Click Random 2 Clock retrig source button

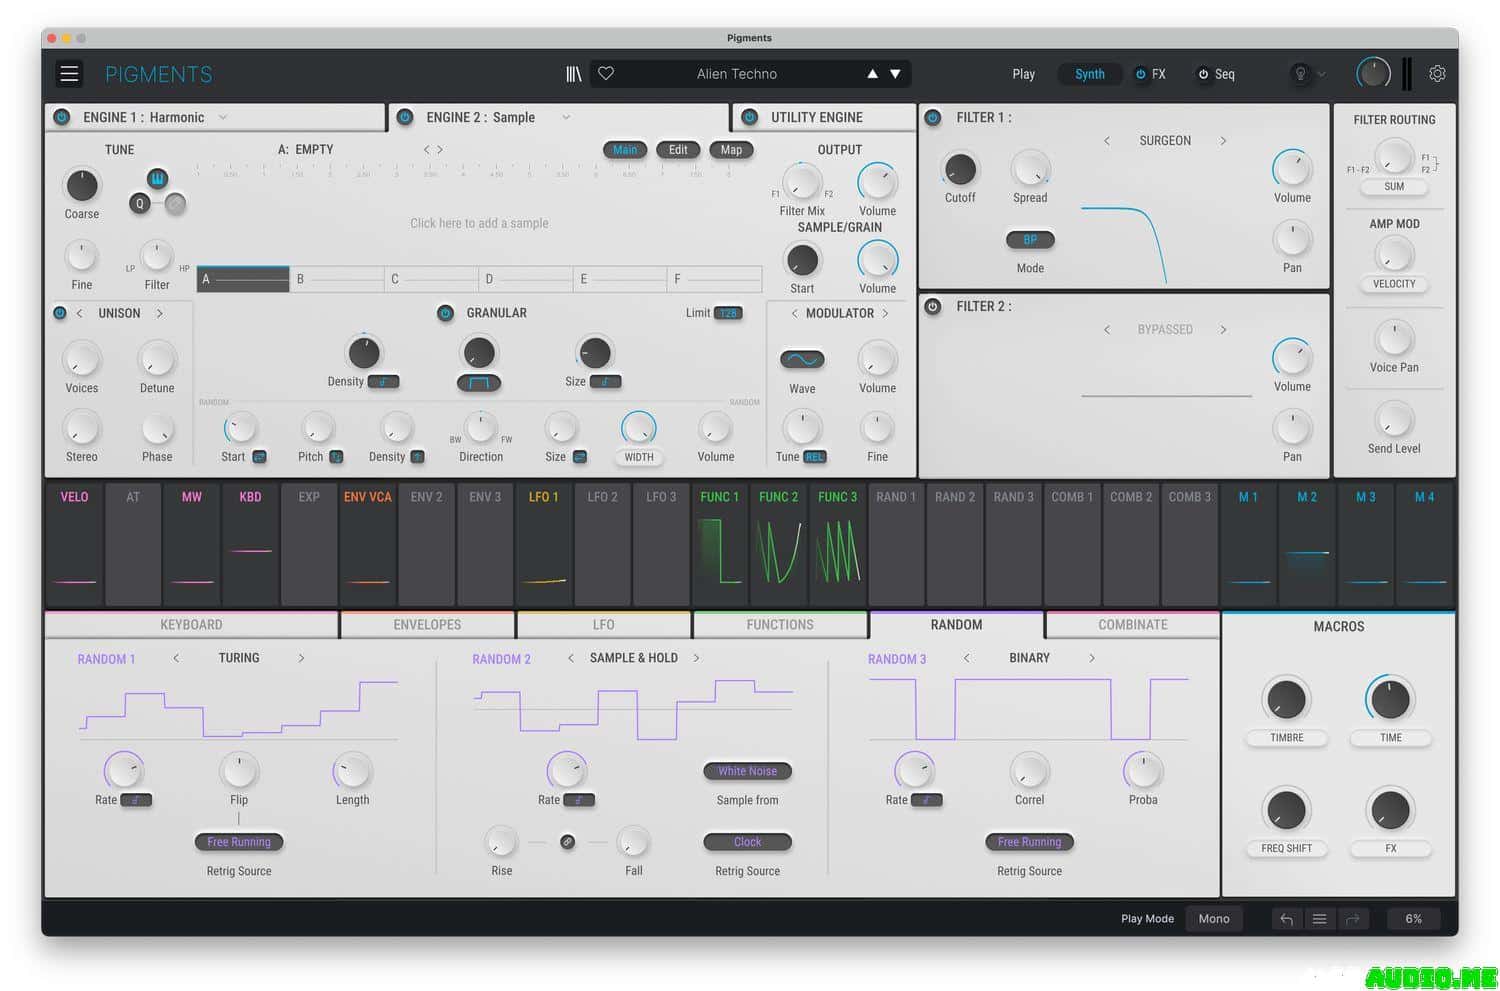747,842
